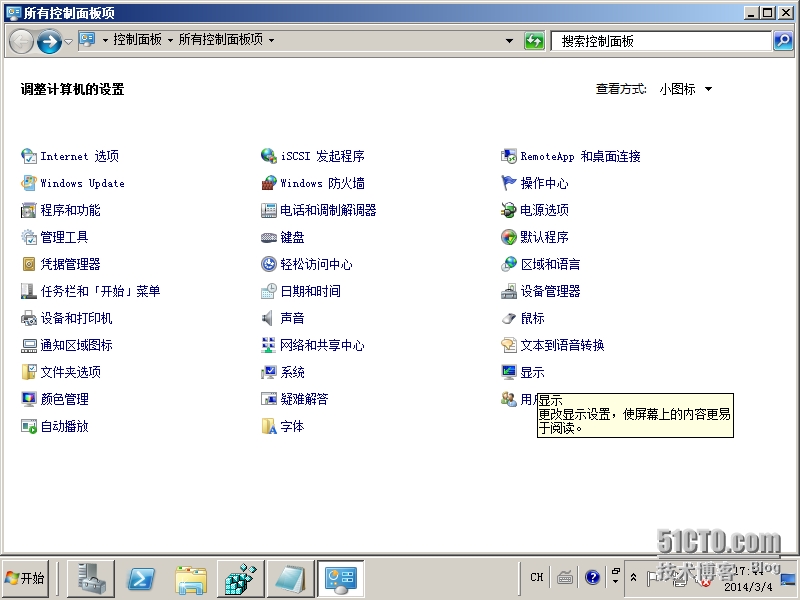Expand the root breadcrumb arrow before 控制面板

(x=105, y=40)
